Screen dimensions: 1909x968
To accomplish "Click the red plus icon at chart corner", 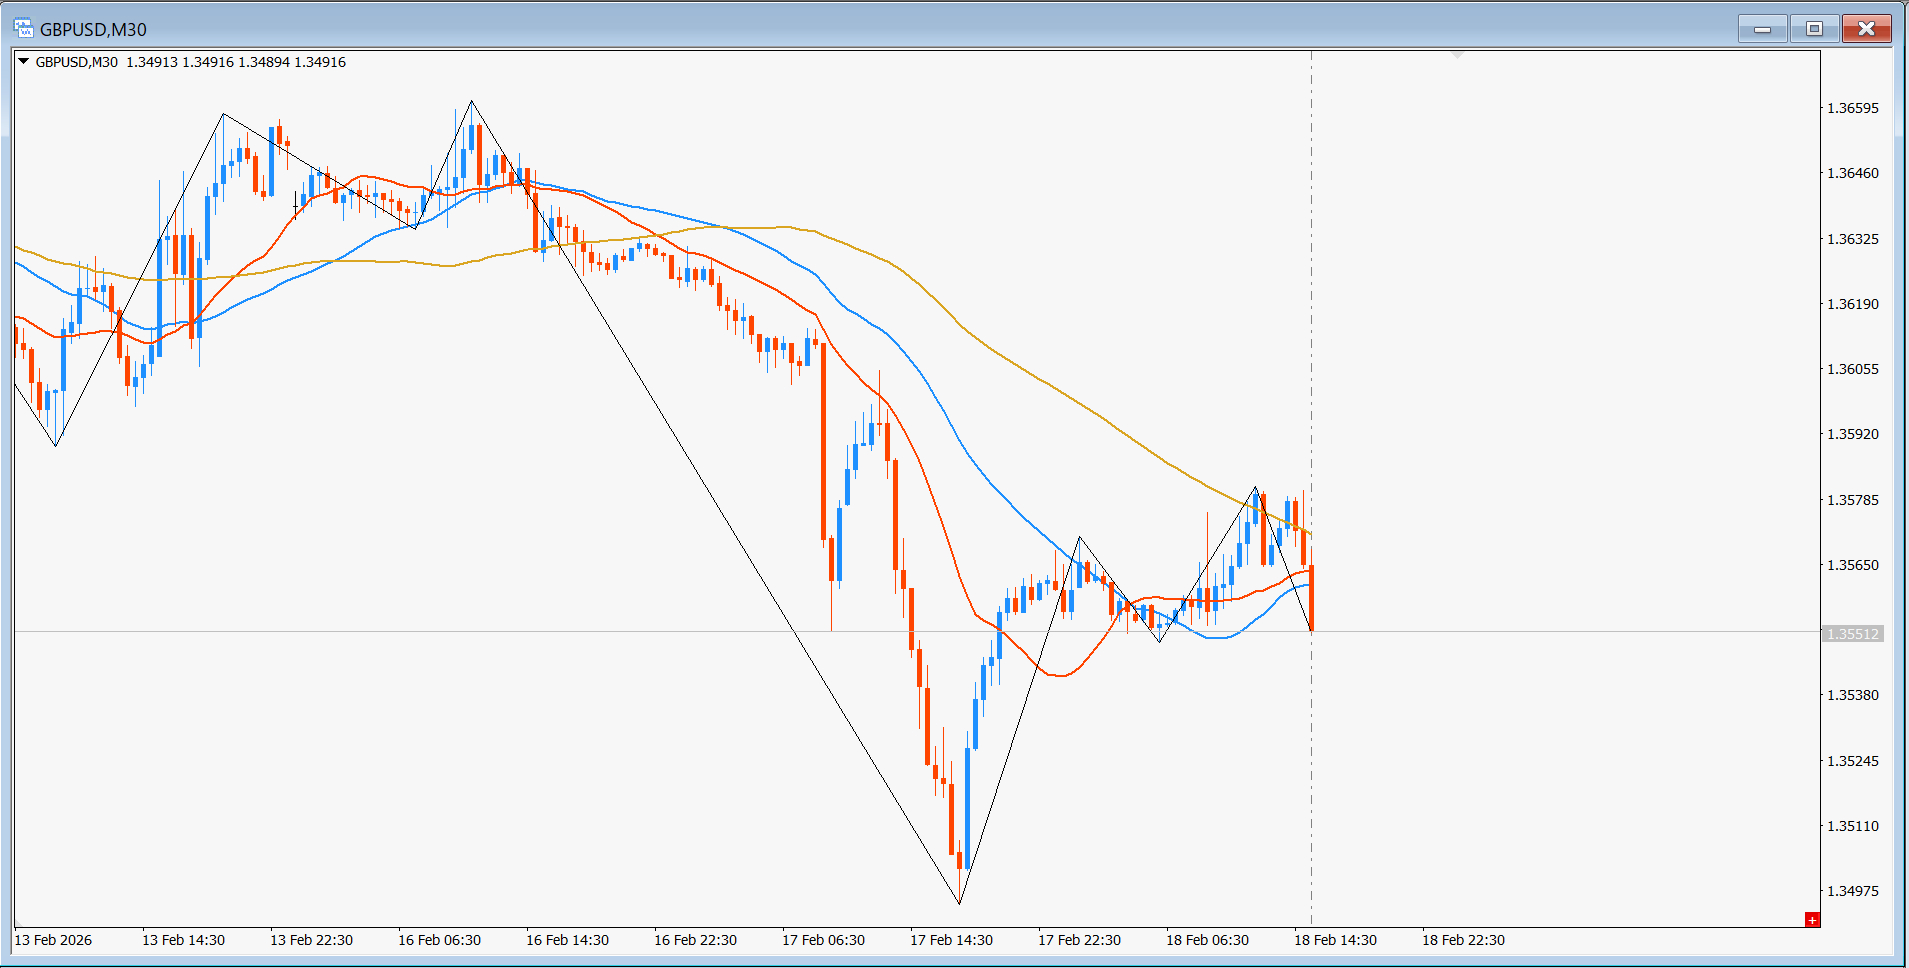I will (x=1811, y=919).
